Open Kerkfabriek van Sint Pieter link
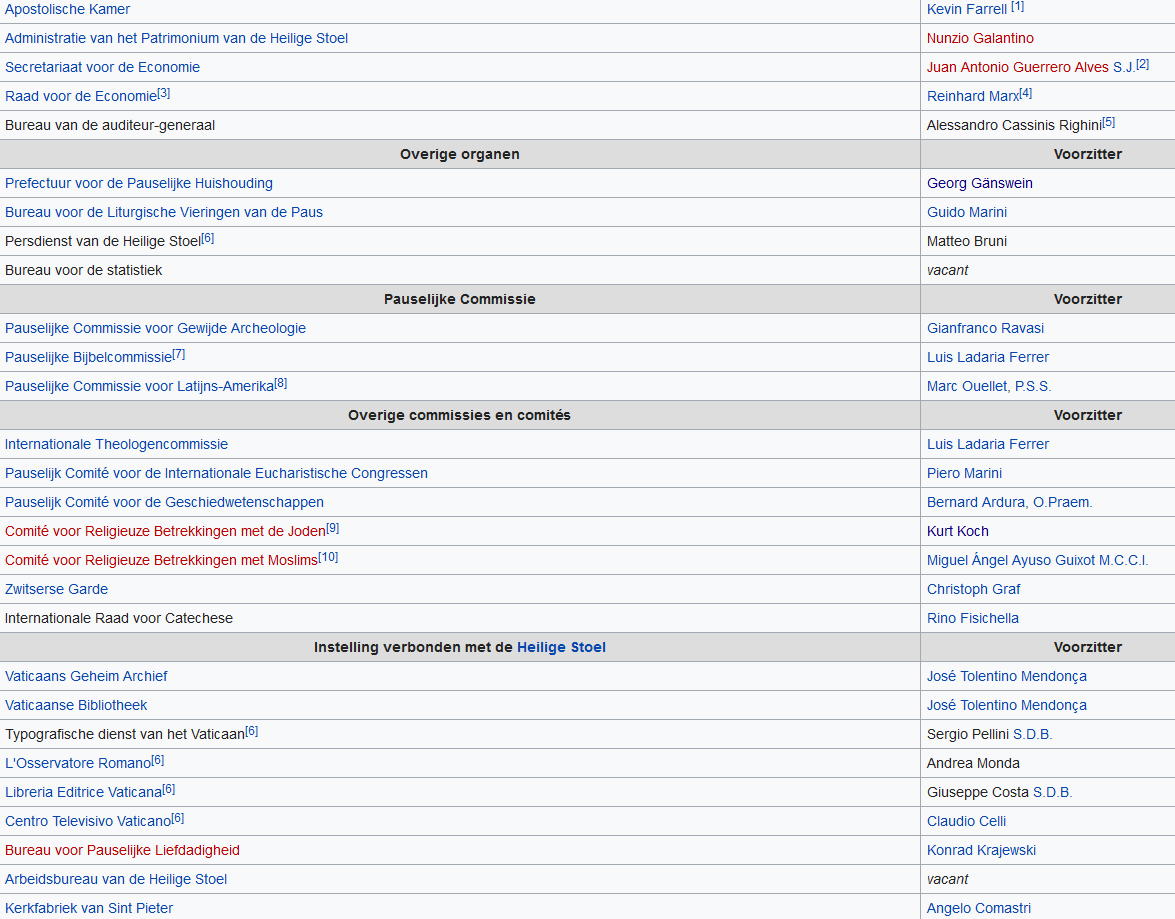1175x919 pixels. coord(88,909)
